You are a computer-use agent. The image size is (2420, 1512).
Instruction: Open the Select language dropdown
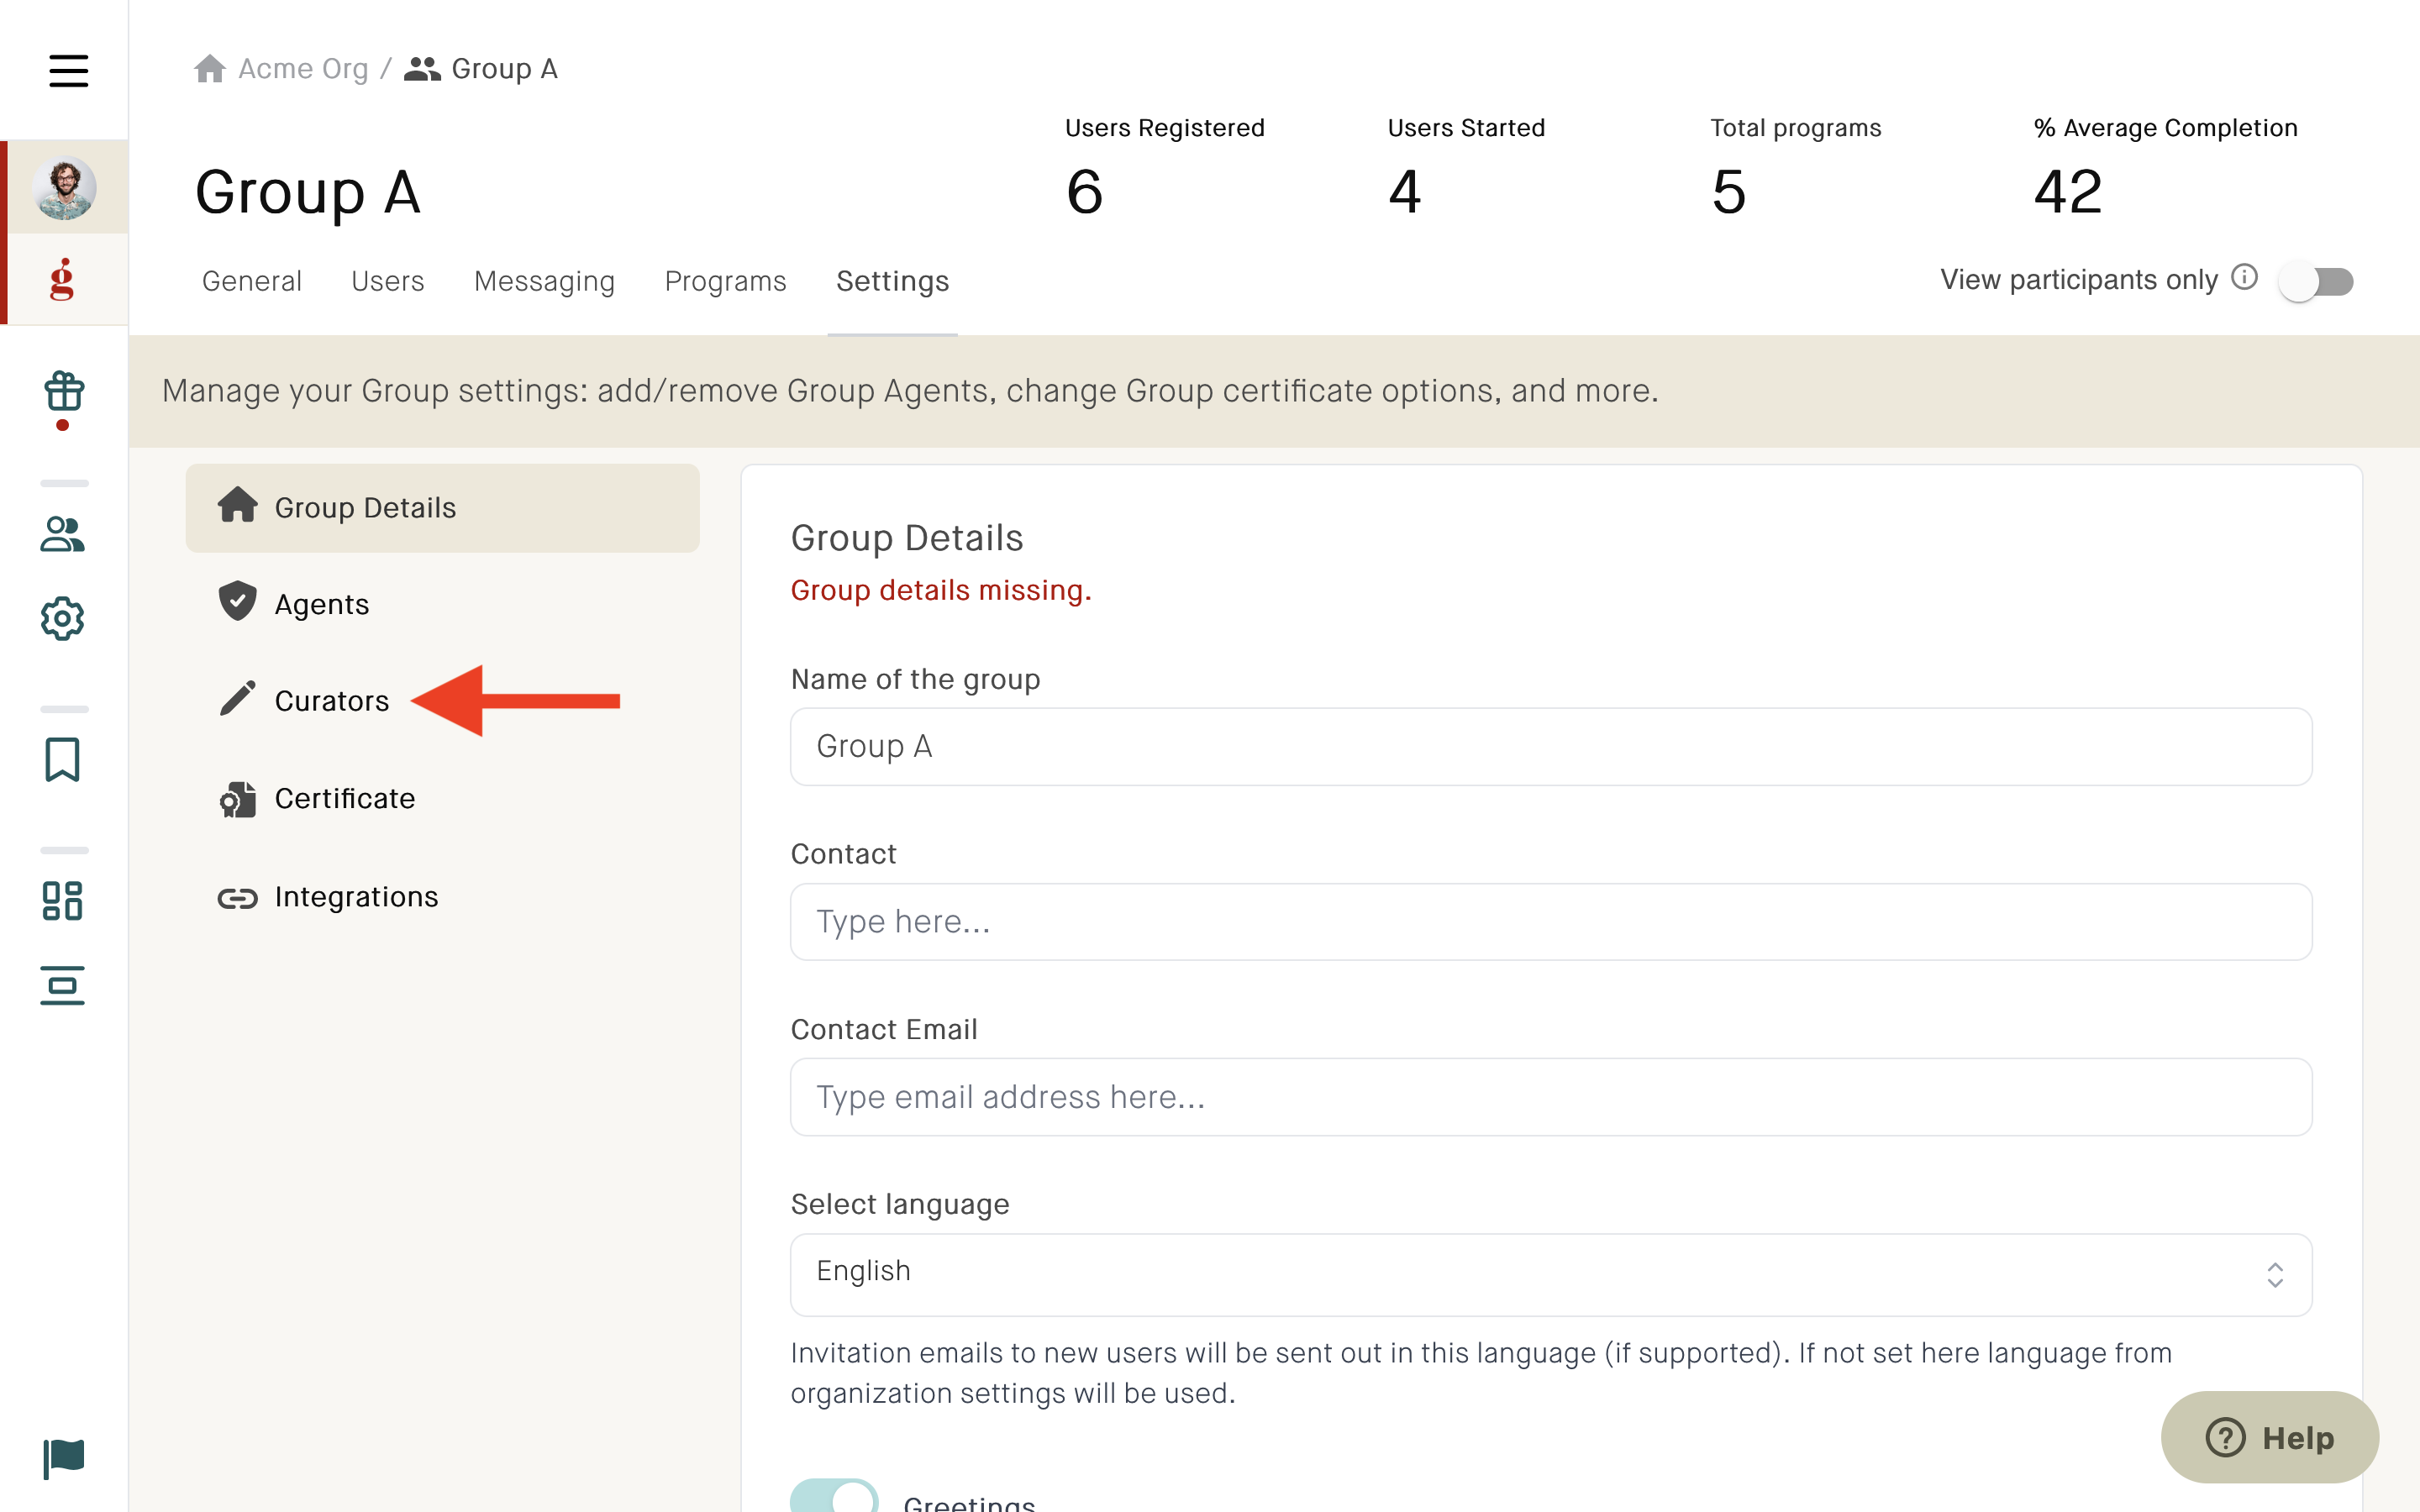[1551, 1274]
